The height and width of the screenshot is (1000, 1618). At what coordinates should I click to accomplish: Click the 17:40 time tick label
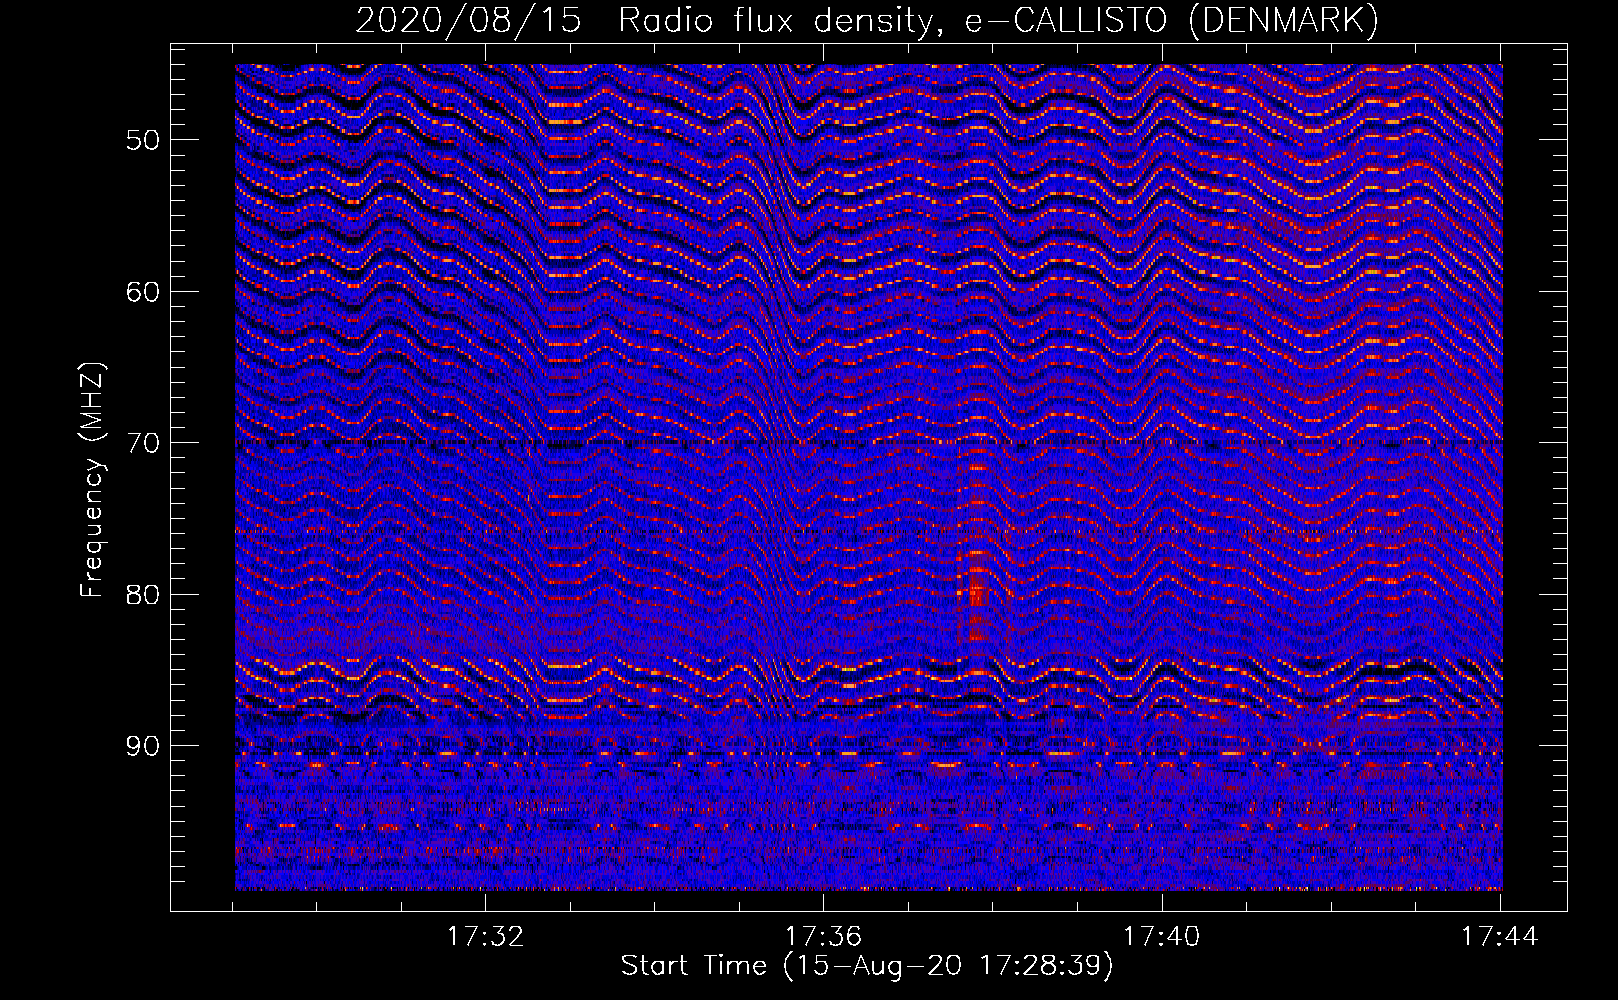click(1161, 937)
